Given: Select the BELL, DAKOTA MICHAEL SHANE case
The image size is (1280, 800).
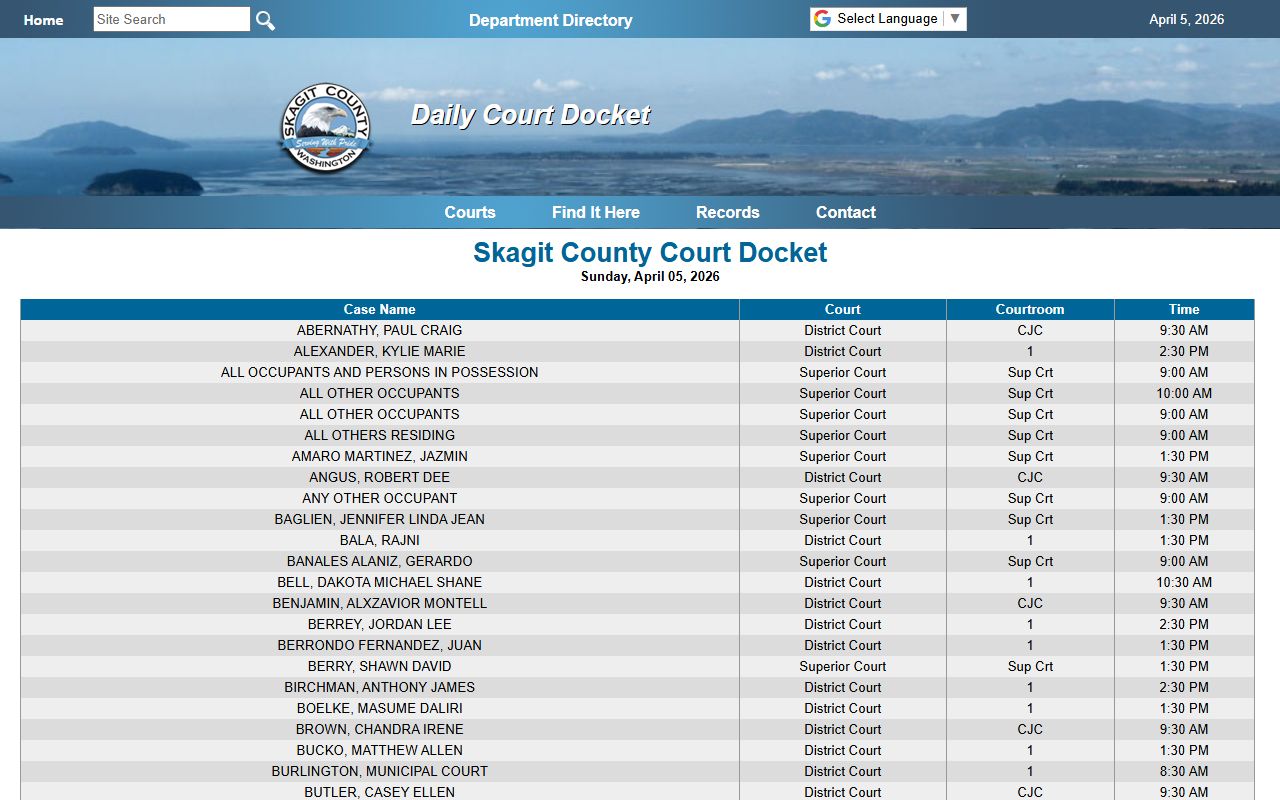Looking at the screenshot, I should point(380,582).
